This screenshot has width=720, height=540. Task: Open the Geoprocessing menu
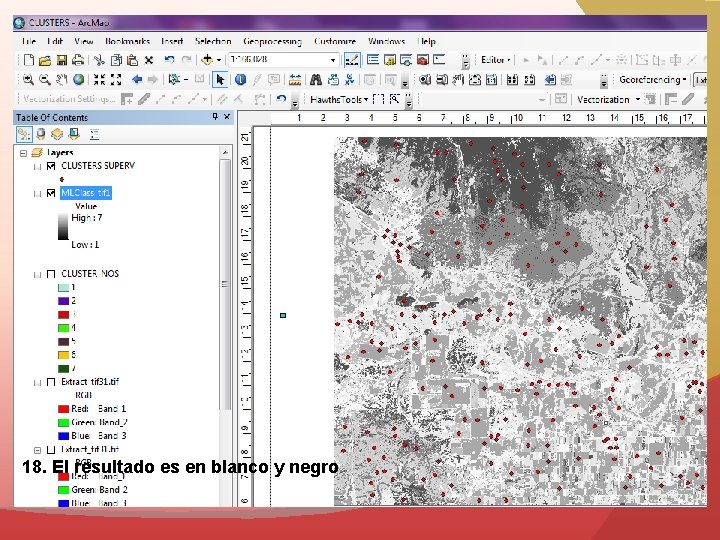272,41
